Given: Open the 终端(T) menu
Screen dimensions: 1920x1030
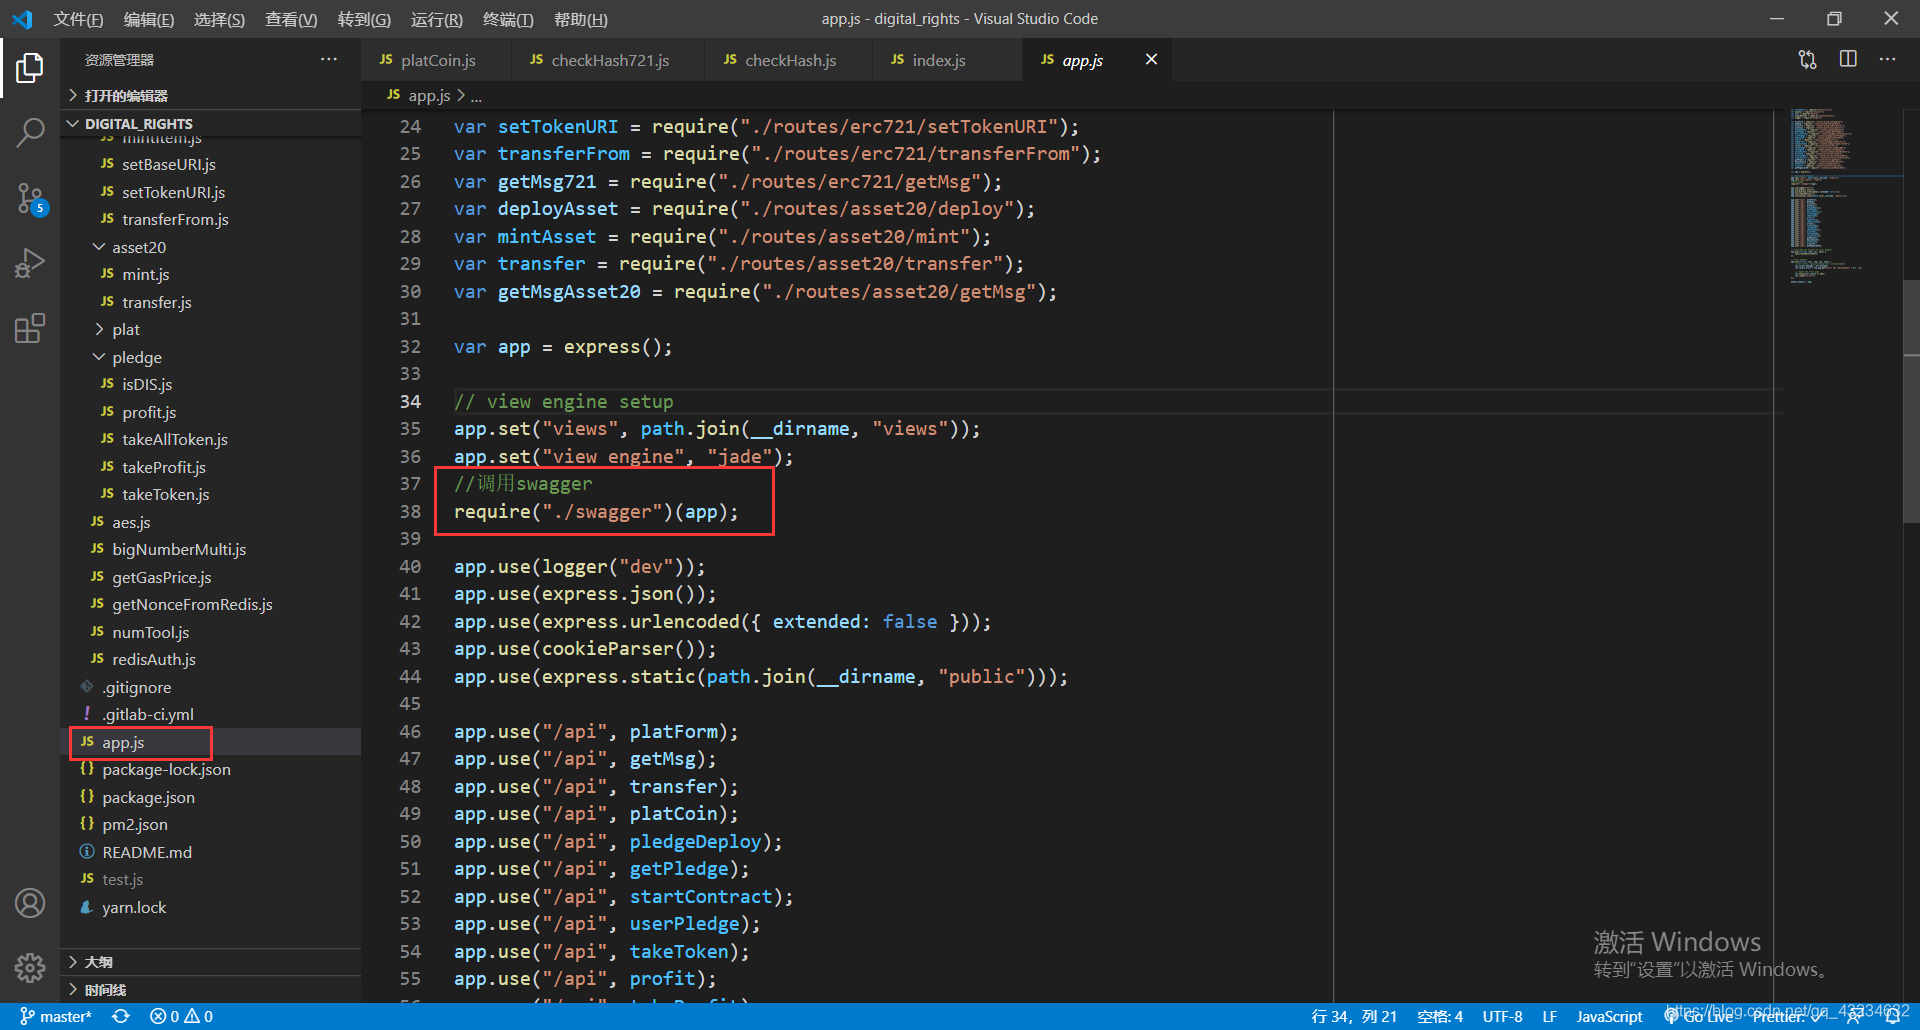Looking at the screenshot, I should pos(508,19).
